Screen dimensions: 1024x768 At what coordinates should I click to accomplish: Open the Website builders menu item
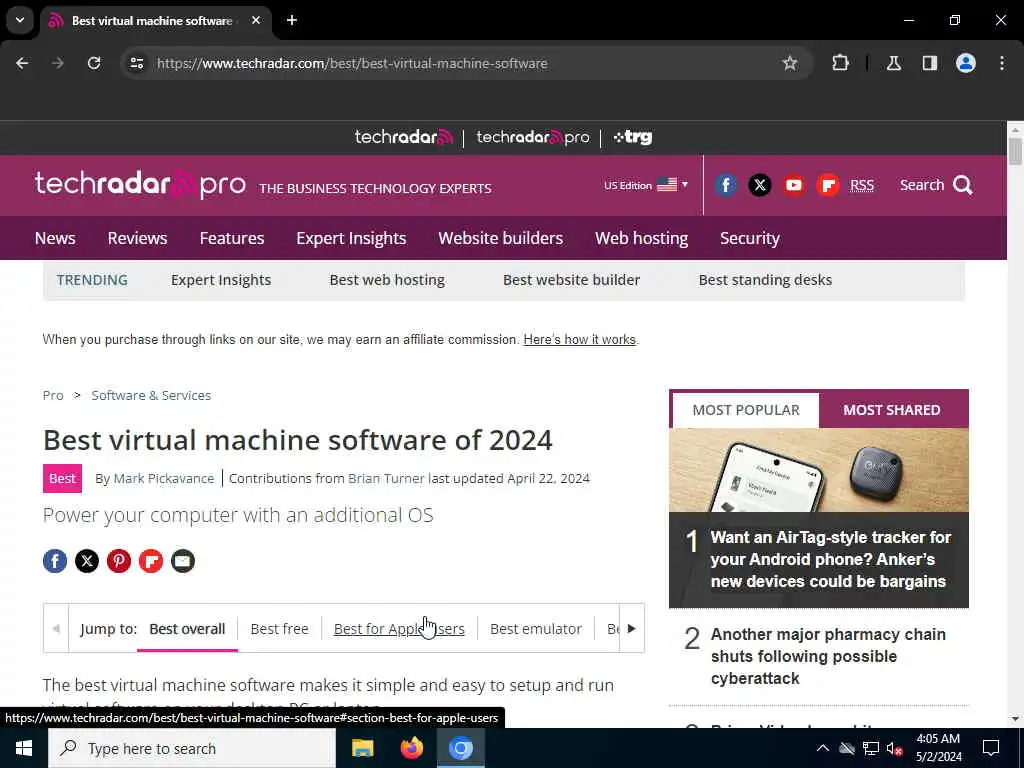[500, 238]
